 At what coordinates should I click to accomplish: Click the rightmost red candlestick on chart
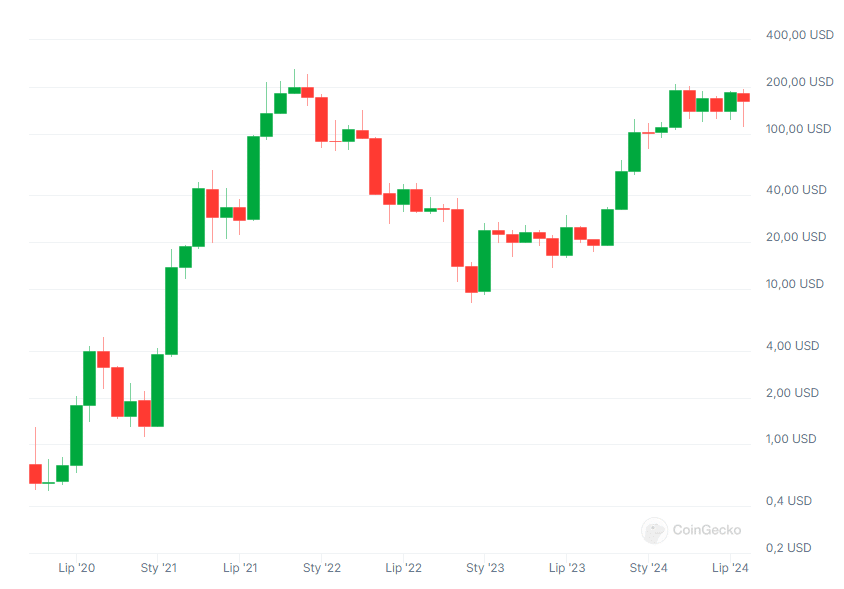coord(743,97)
